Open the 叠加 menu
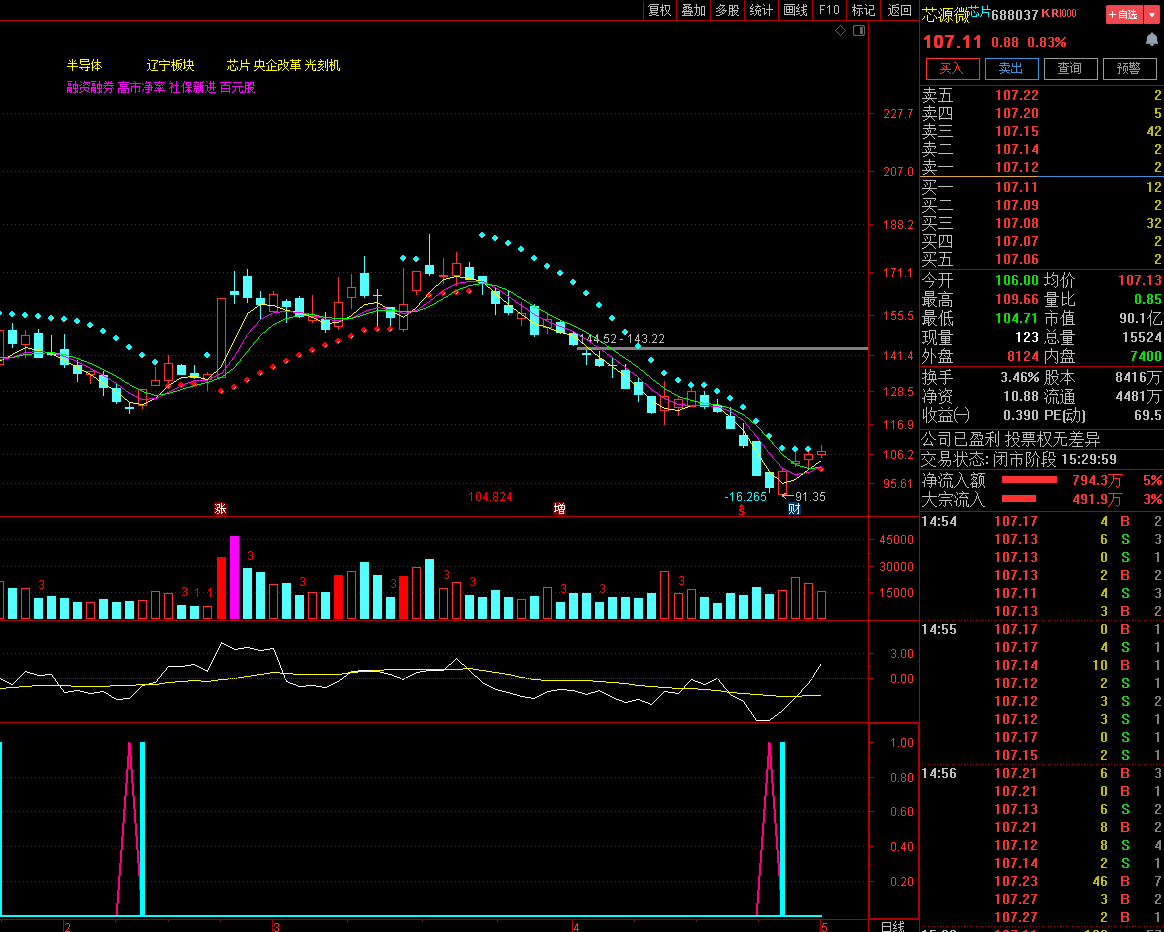 coord(693,10)
